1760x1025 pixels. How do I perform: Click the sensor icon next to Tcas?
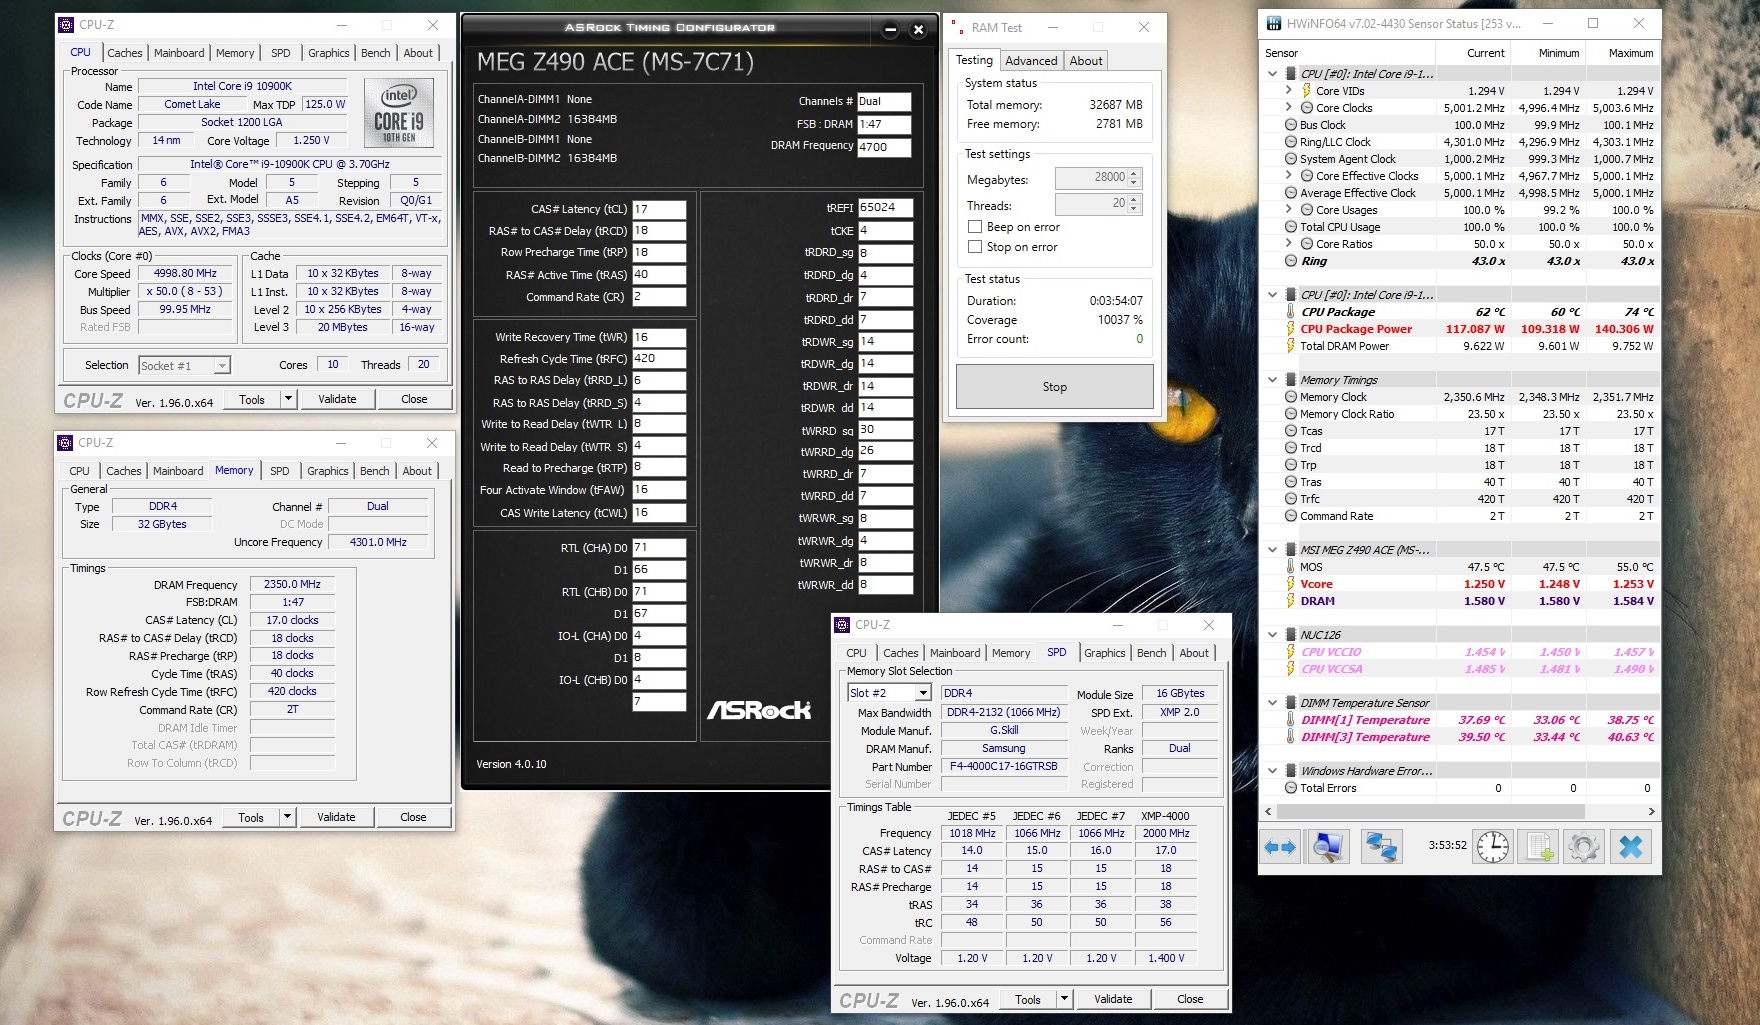[1290, 431]
